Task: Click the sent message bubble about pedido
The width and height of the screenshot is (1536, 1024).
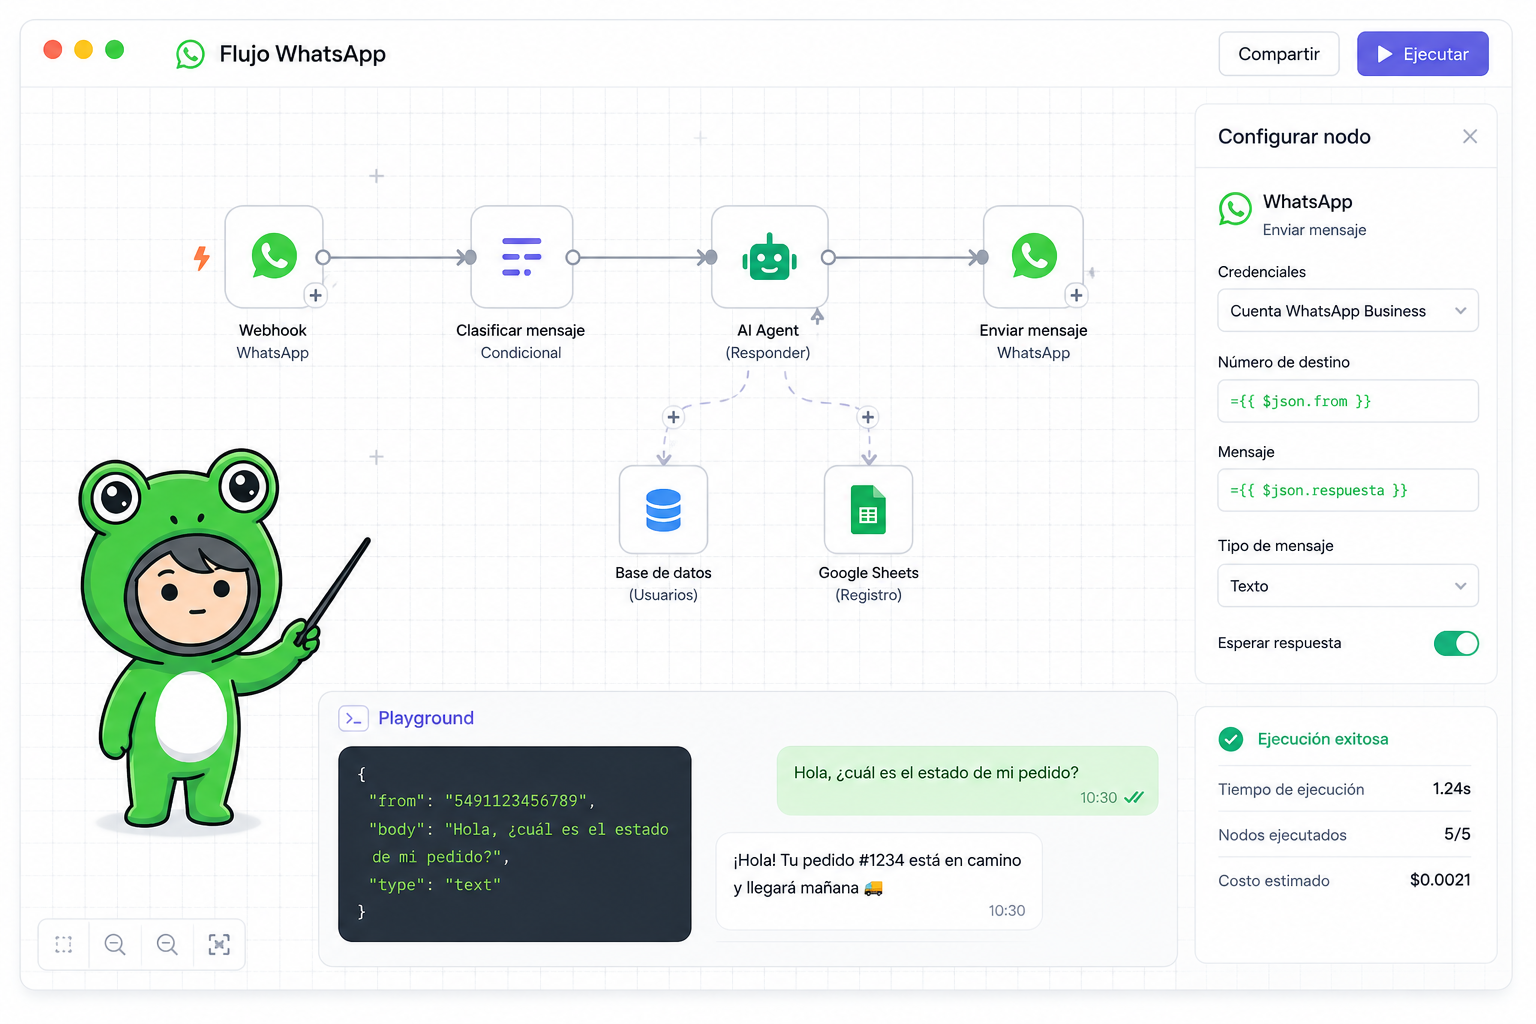Action: 967,781
